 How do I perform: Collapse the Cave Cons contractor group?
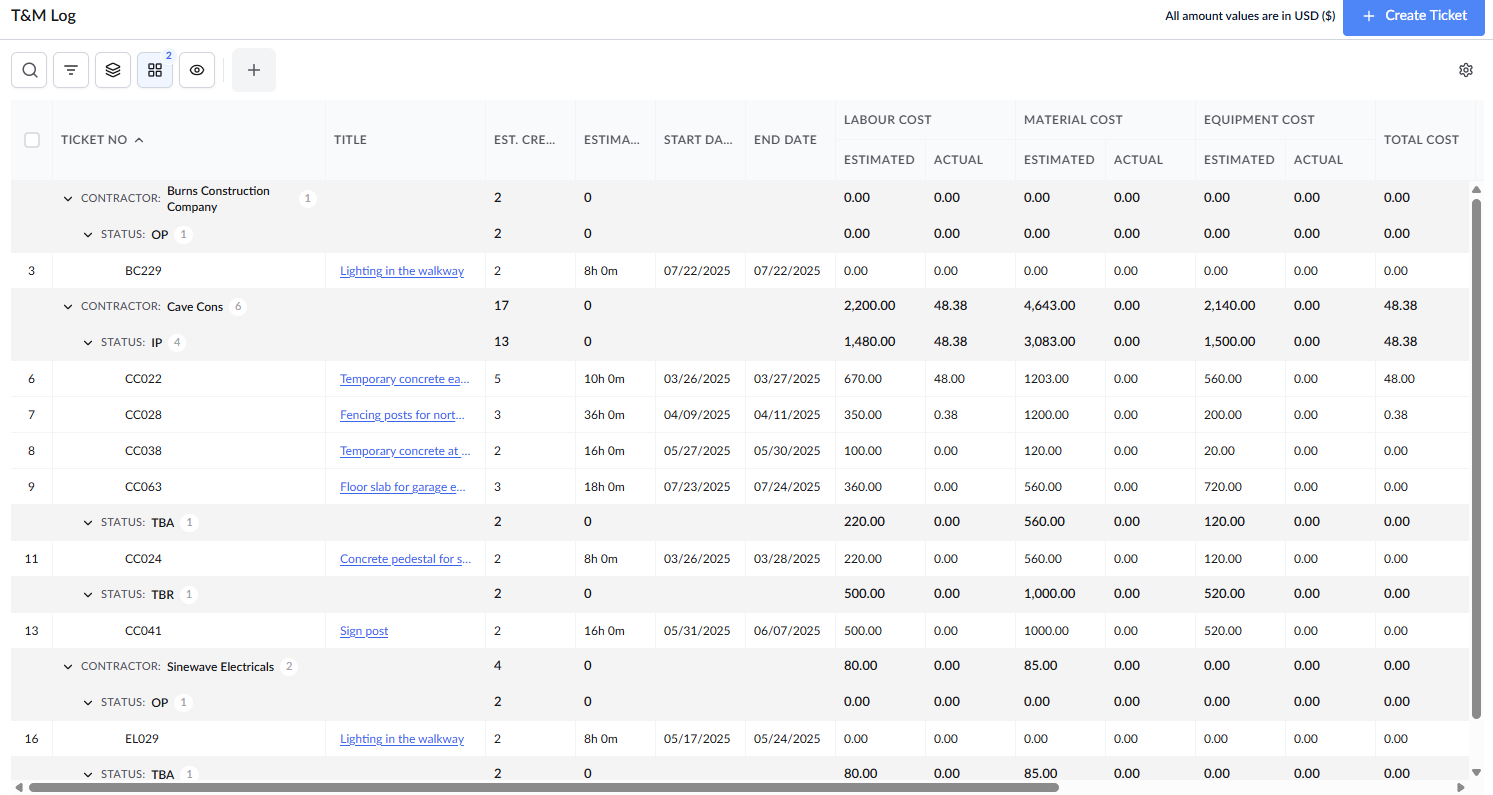(68, 307)
